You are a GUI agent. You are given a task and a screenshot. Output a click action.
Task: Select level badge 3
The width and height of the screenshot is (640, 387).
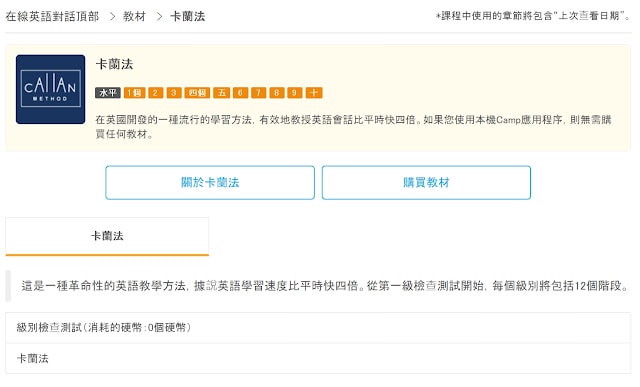coord(174,93)
